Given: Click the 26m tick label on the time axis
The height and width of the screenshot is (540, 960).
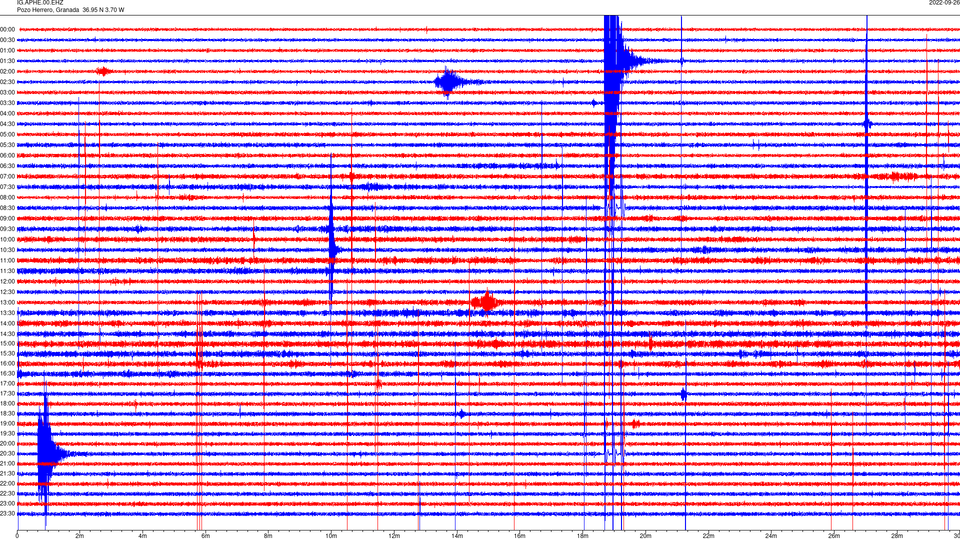Looking at the screenshot, I should click(x=834, y=536).
